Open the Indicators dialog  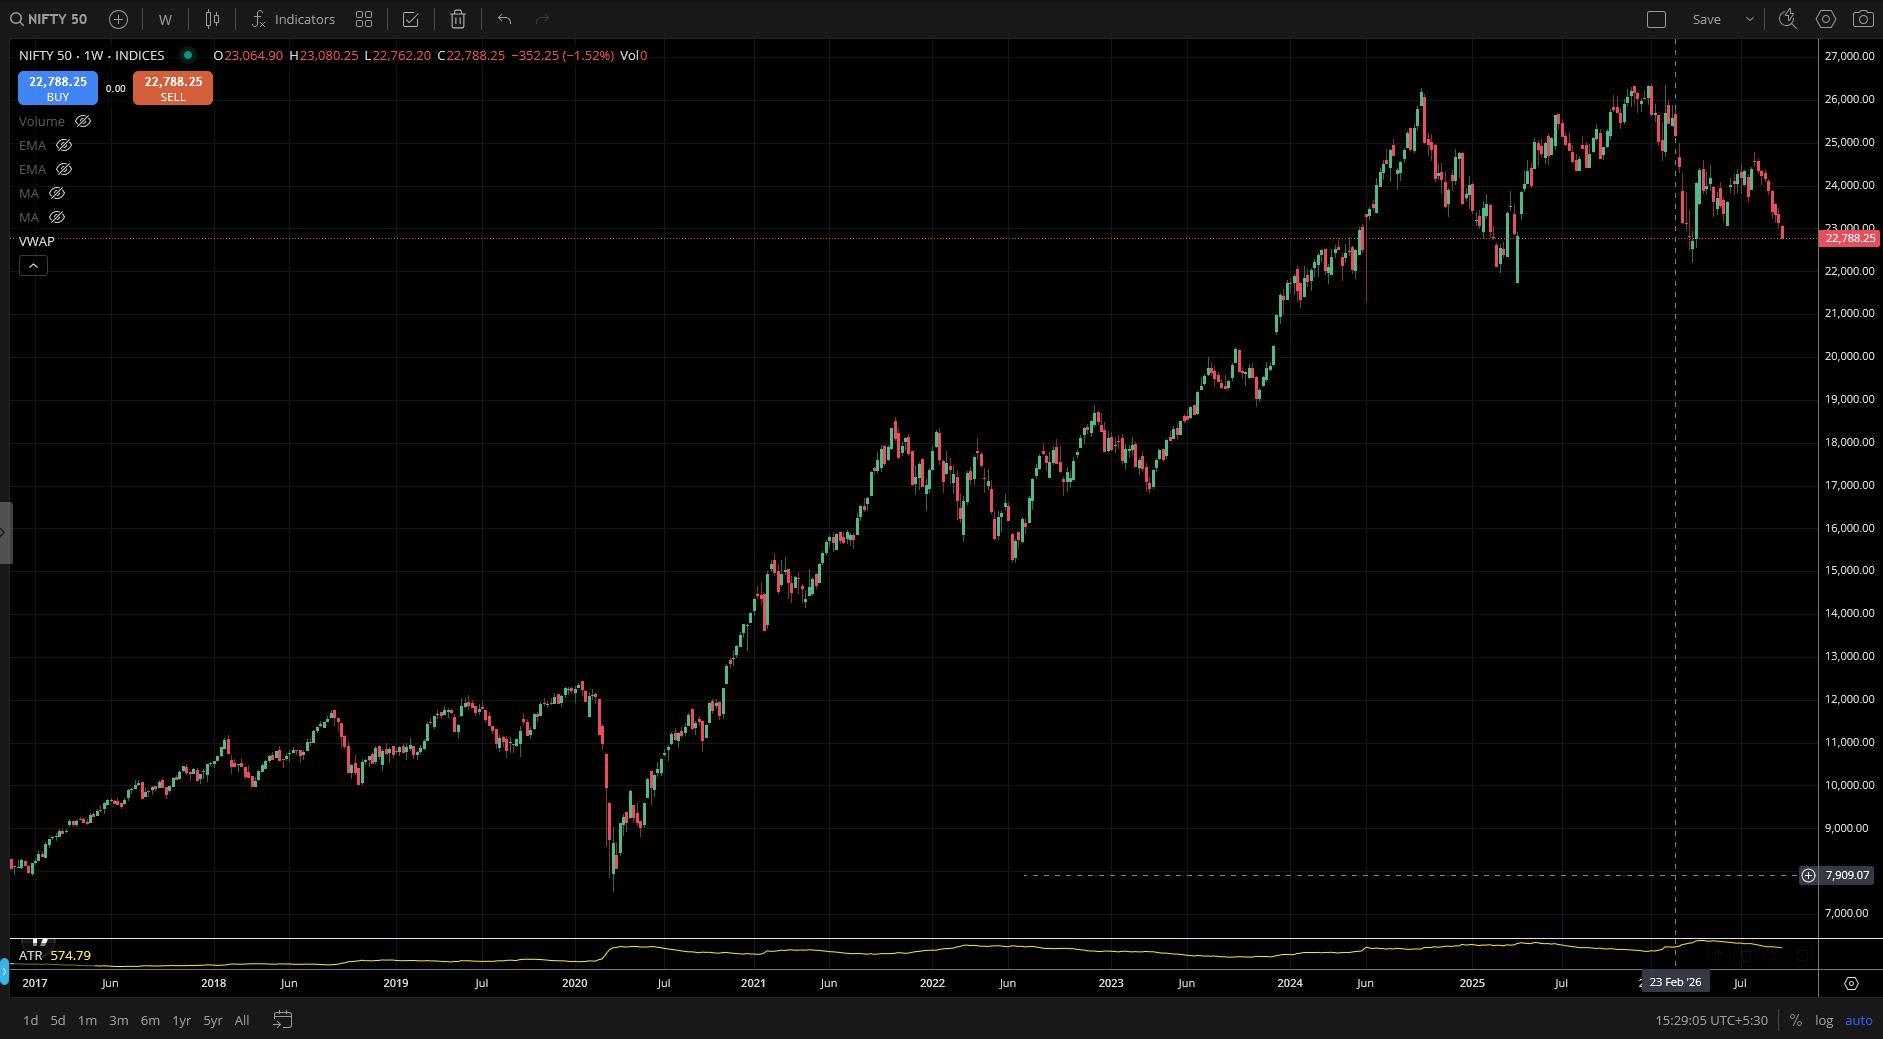tap(293, 19)
